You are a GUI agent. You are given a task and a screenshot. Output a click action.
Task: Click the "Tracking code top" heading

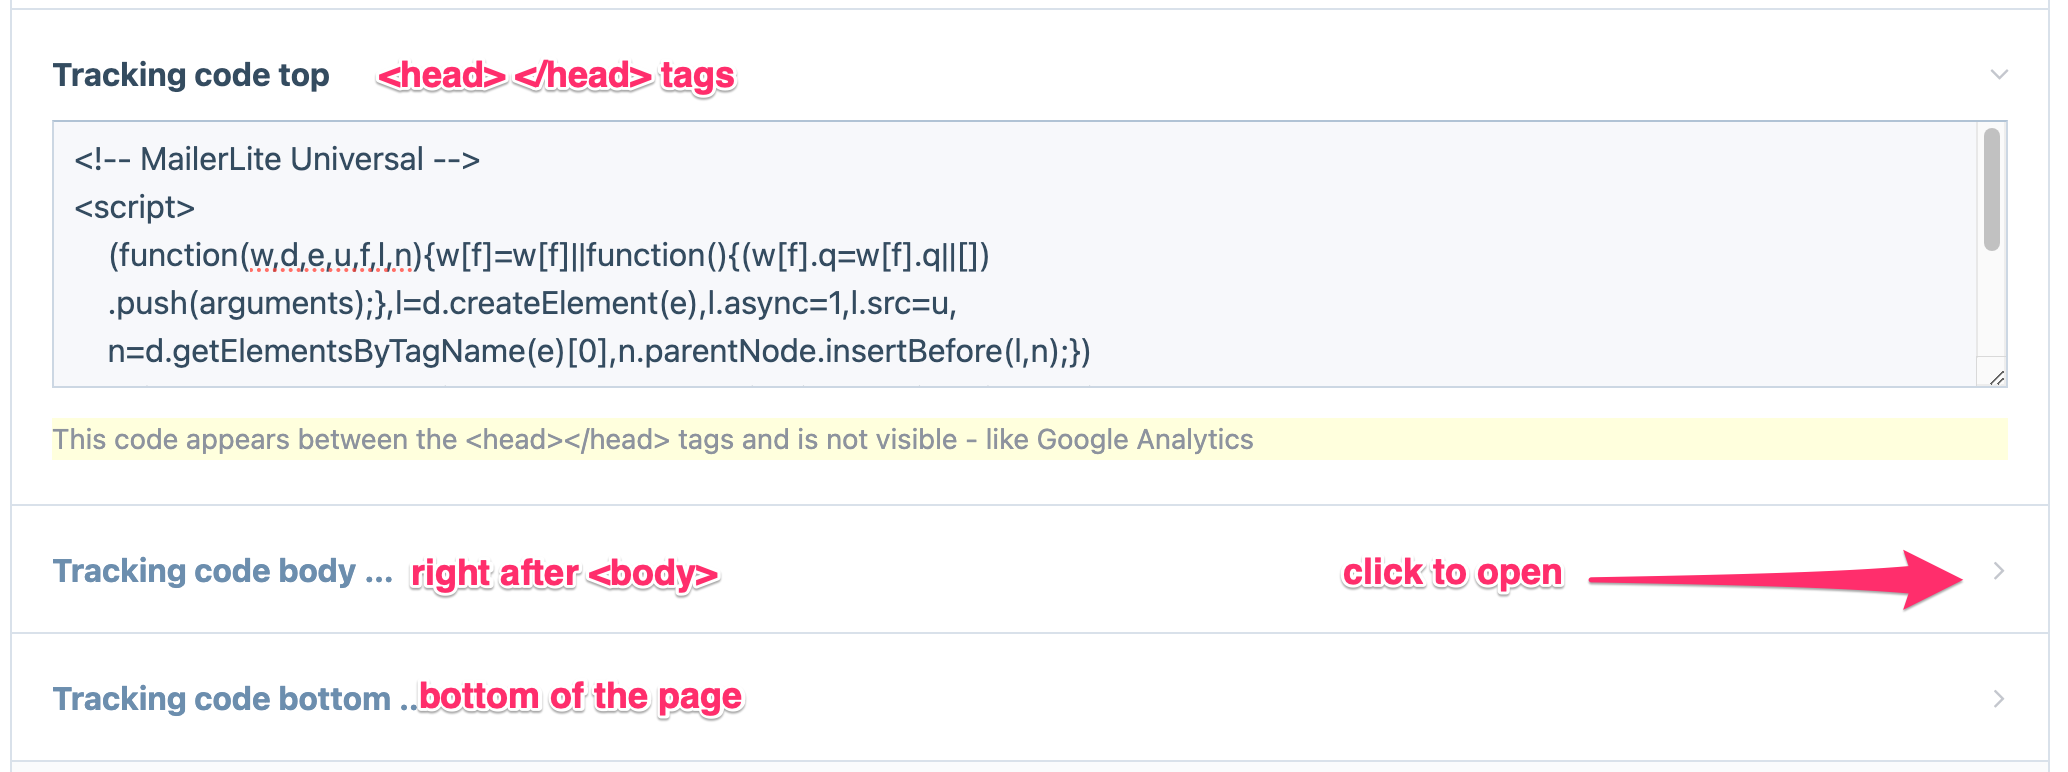click(x=191, y=75)
